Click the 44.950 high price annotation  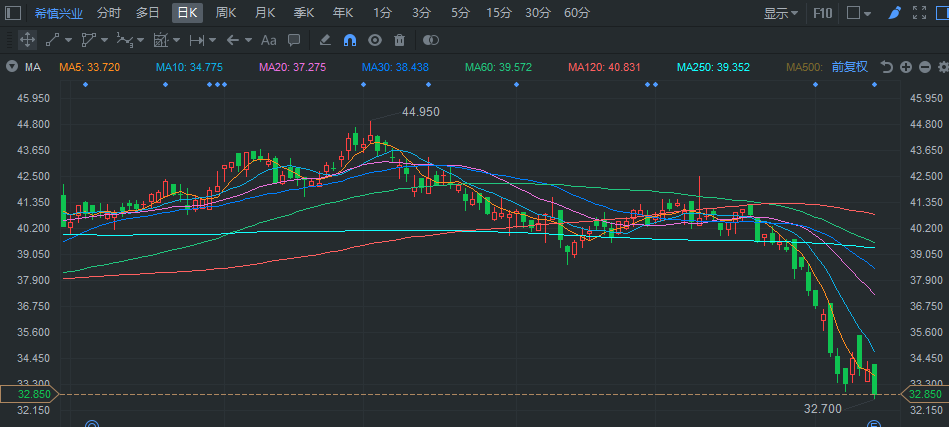pos(421,112)
